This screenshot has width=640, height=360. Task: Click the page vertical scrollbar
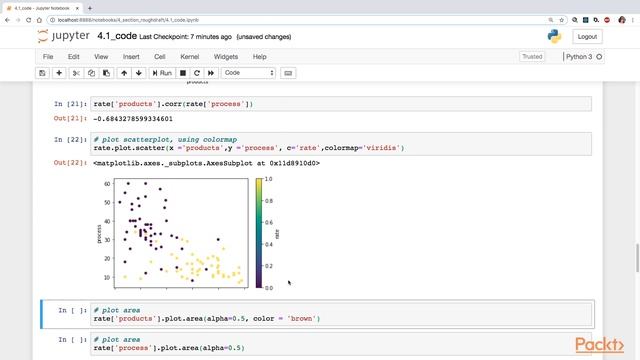tap(637, 258)
